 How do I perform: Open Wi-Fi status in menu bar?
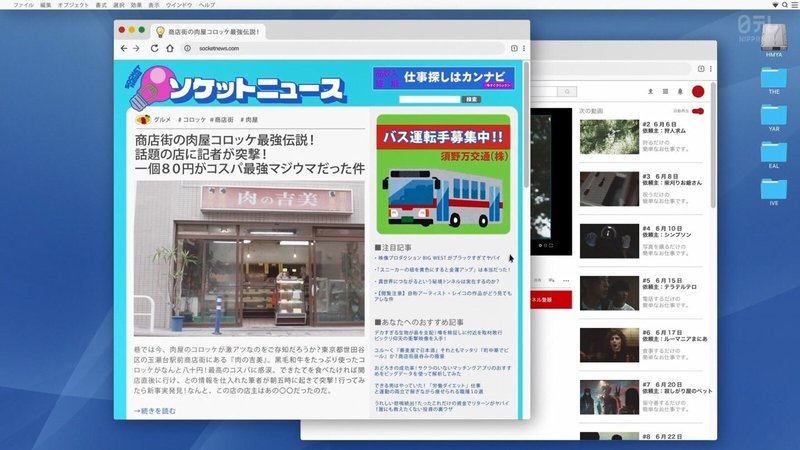click(x=775, y=5)
